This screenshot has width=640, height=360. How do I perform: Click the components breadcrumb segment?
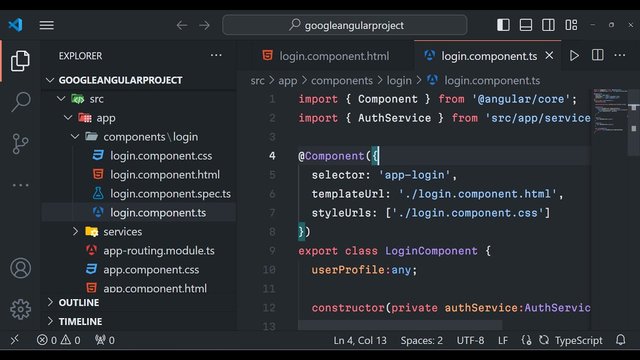(342, 81)
